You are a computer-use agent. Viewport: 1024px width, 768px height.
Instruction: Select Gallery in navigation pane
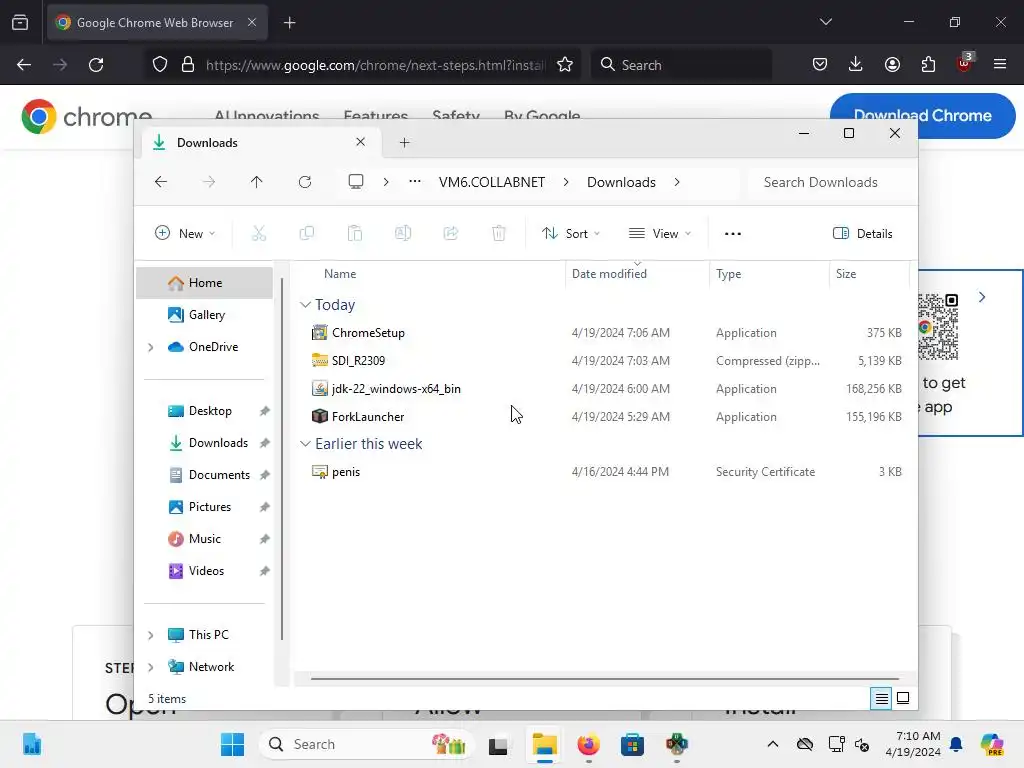(x=204, y=315)
